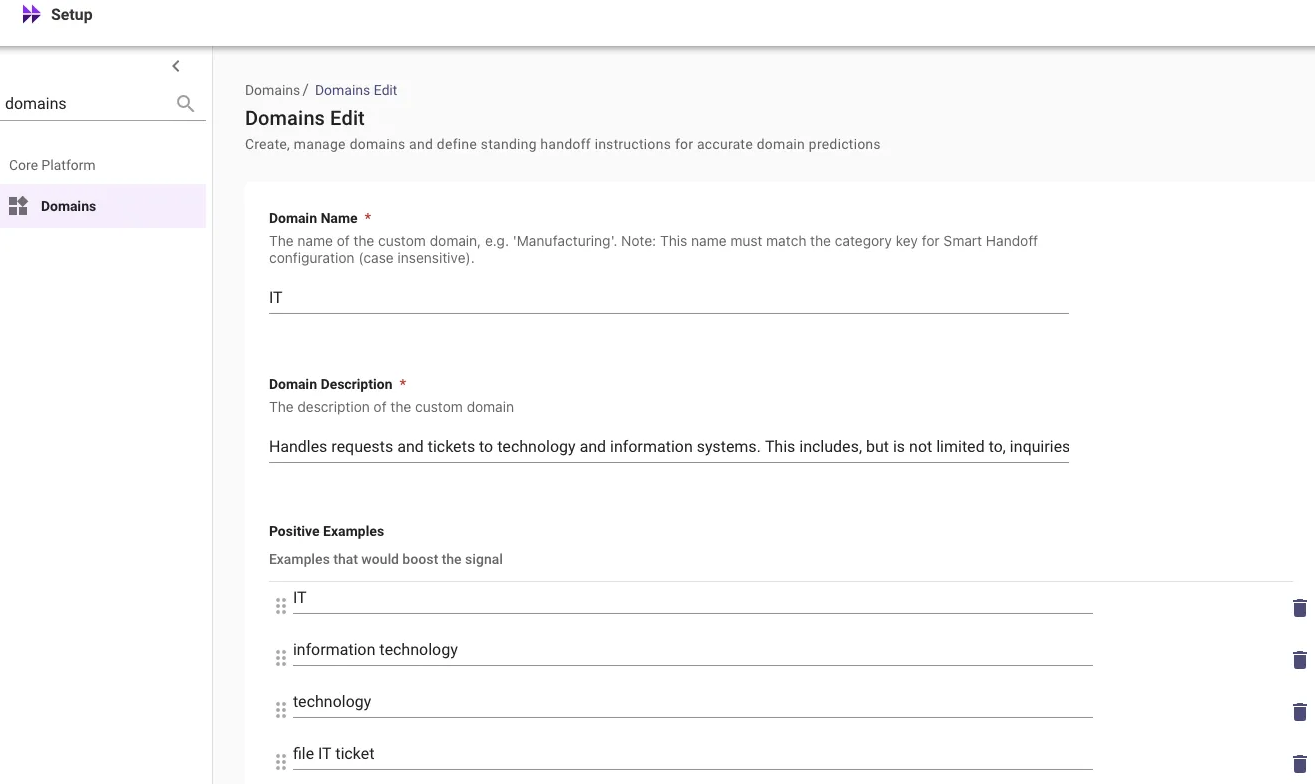Delete the 'file IT ticket' example

tap(1300, 764)
